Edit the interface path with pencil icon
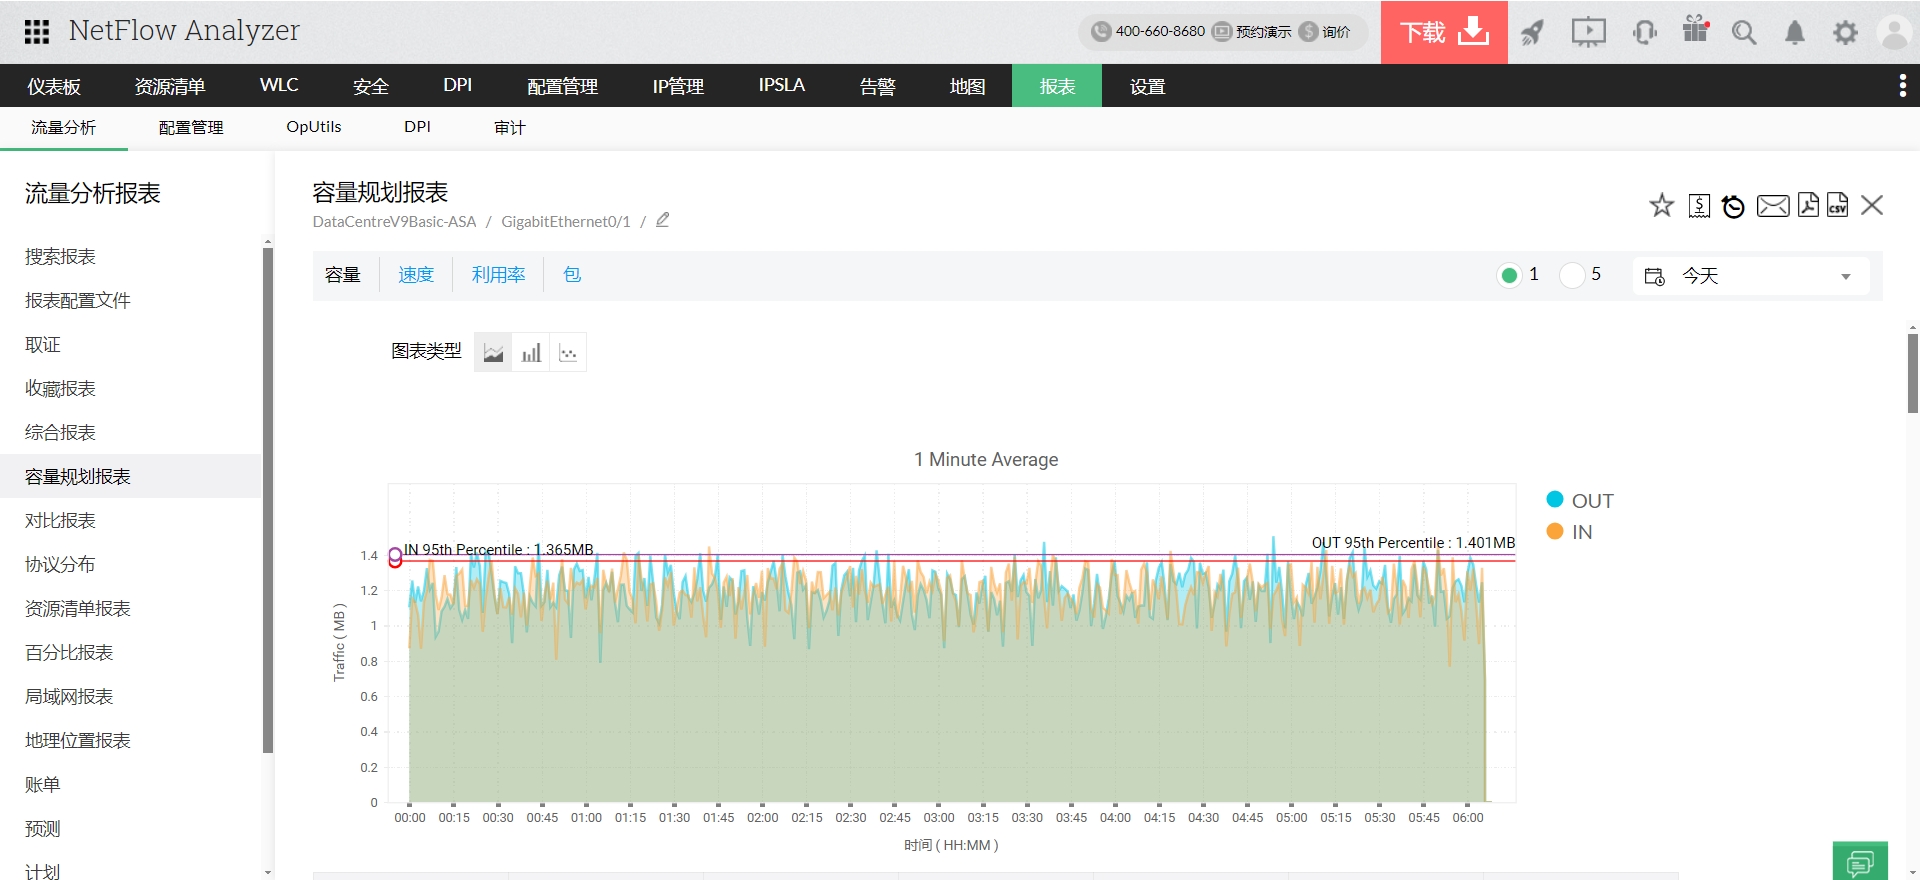Viewport: 1920px width, 880px height. [662, 221]
